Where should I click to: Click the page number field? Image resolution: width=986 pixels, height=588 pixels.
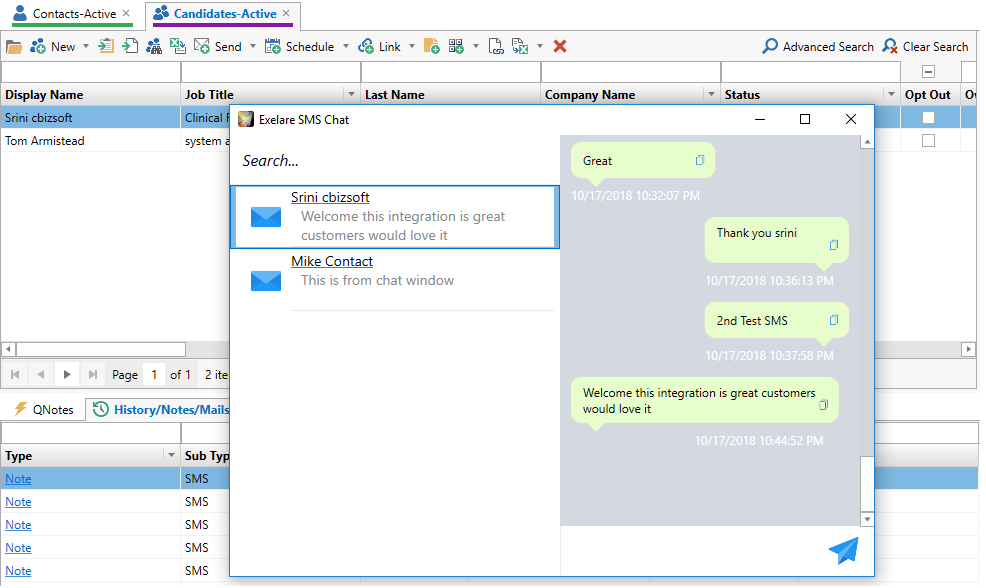154,375
